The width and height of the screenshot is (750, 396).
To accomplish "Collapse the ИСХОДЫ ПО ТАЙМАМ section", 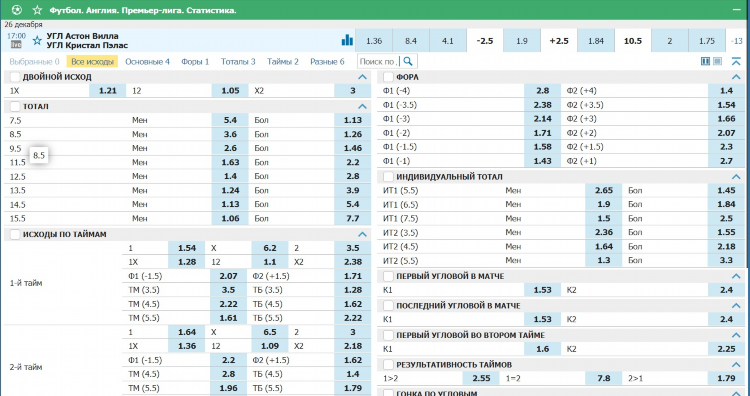I will pos(362,234).
